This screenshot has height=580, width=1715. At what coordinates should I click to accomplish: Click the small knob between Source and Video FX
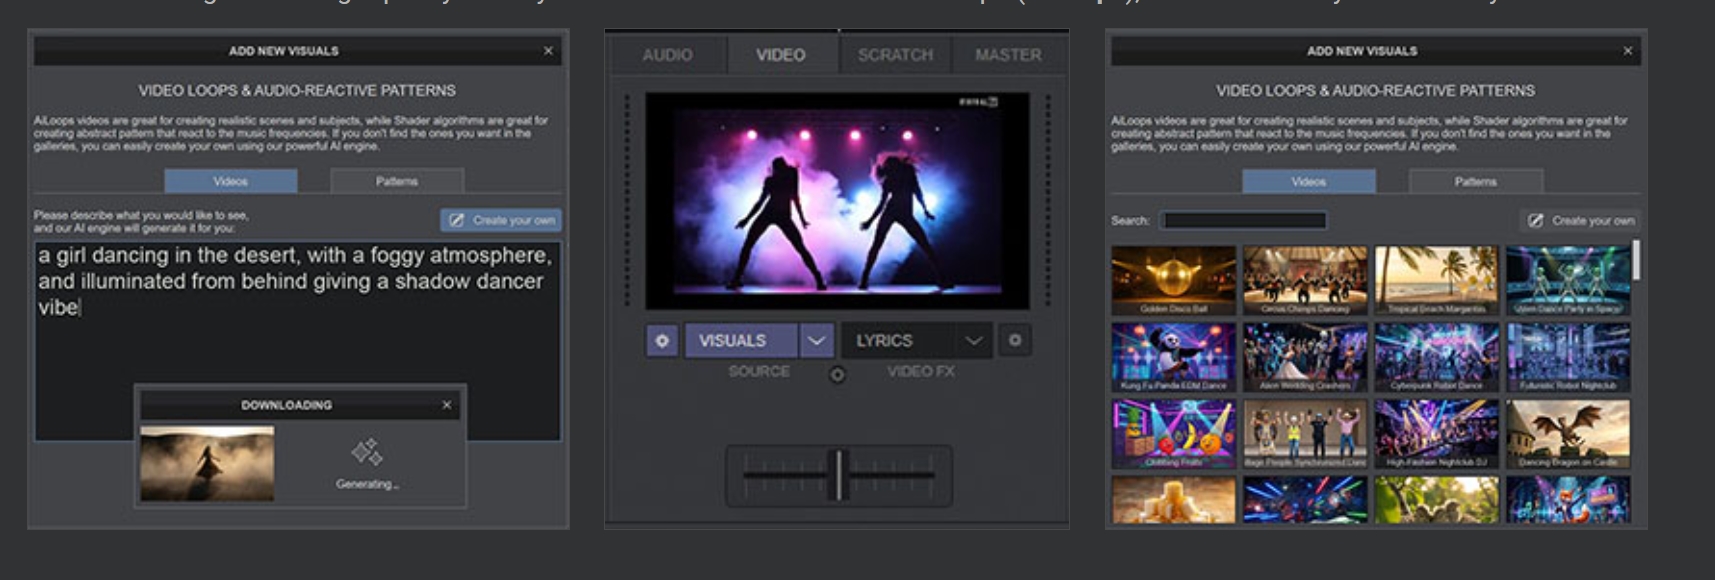click(837, 374)
